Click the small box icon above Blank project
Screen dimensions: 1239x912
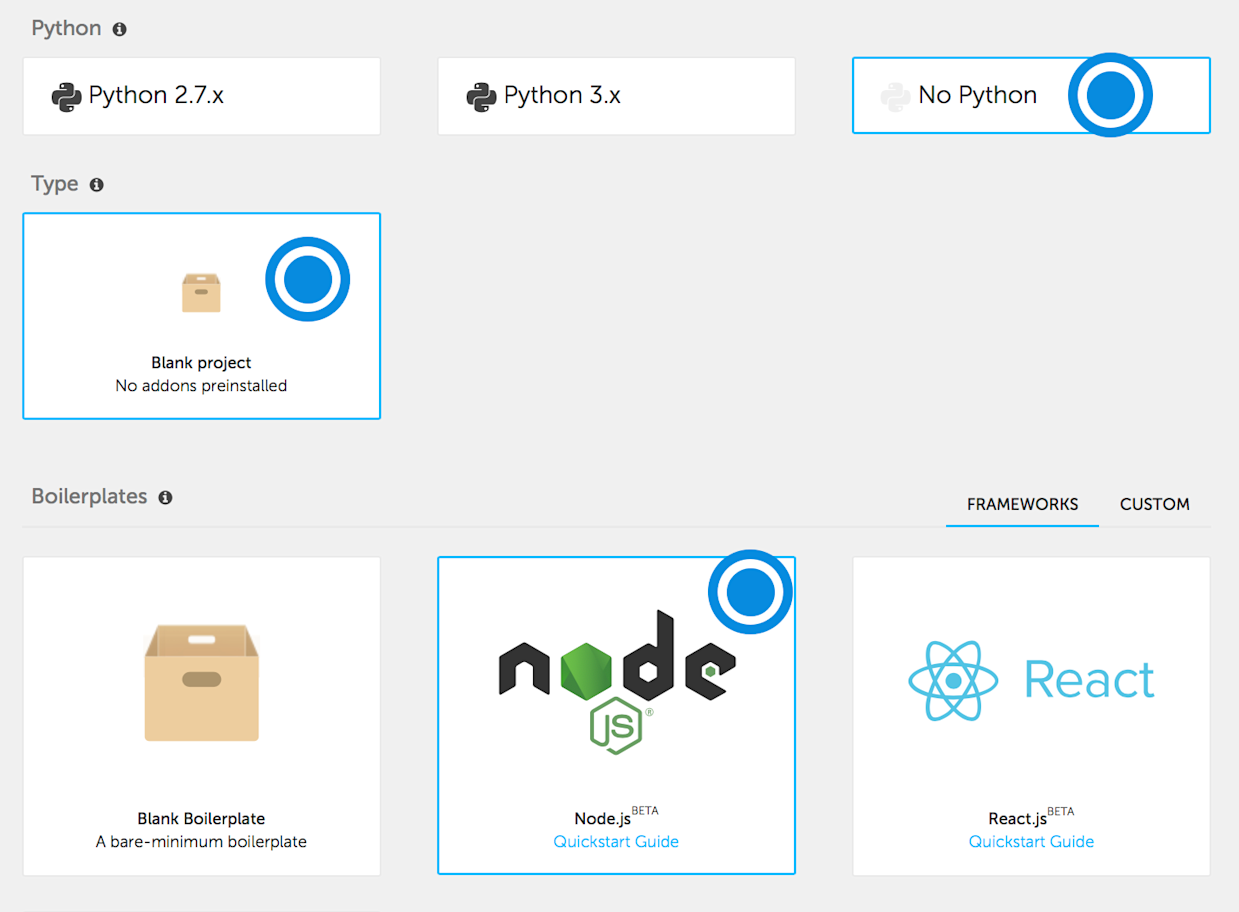point(201,294)
